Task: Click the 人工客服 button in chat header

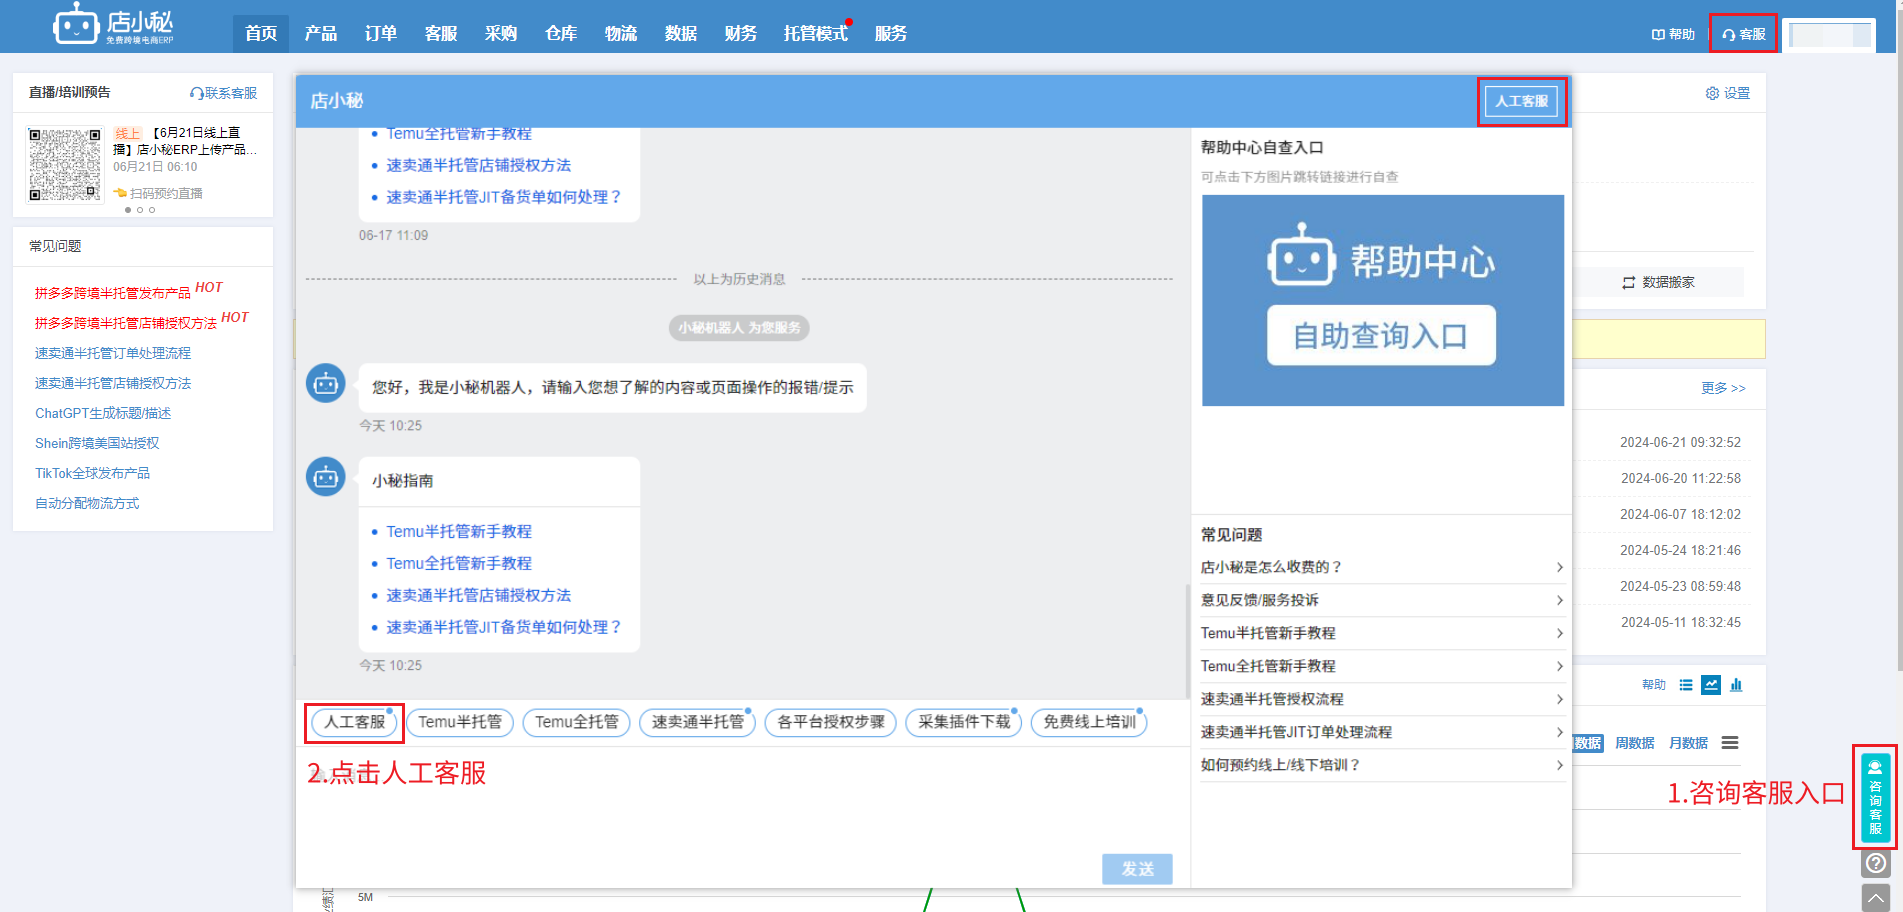Action: pyautogui.click(x=1521, y=101)
